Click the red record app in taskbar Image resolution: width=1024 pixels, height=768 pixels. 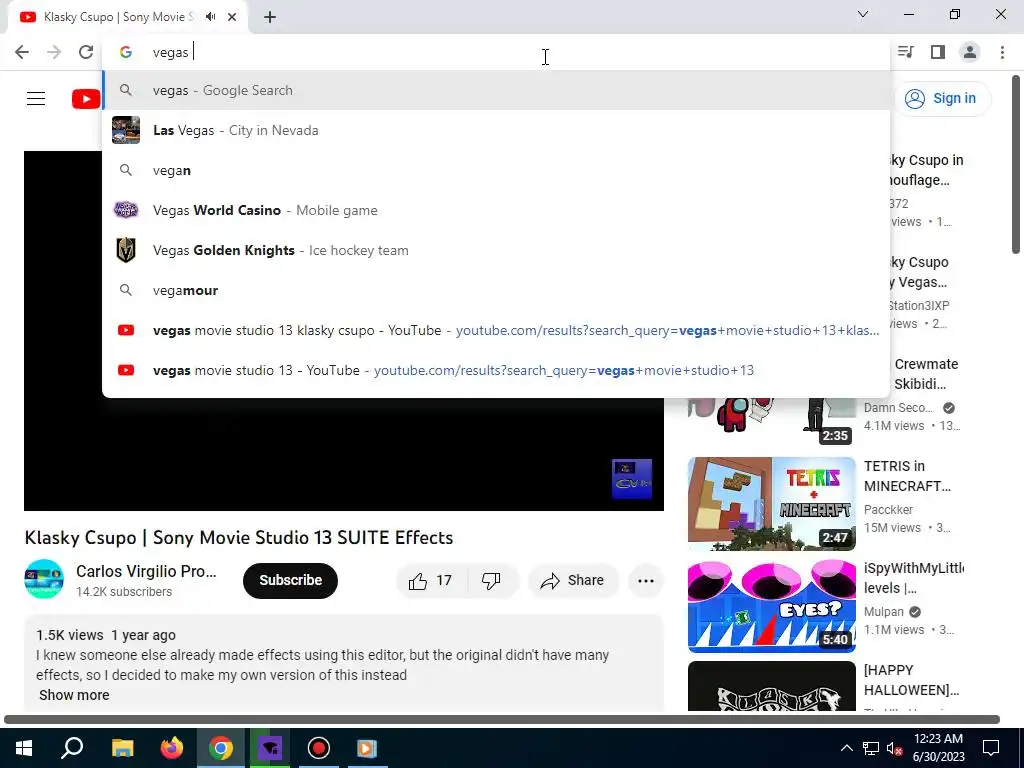[x=319, y=748]
